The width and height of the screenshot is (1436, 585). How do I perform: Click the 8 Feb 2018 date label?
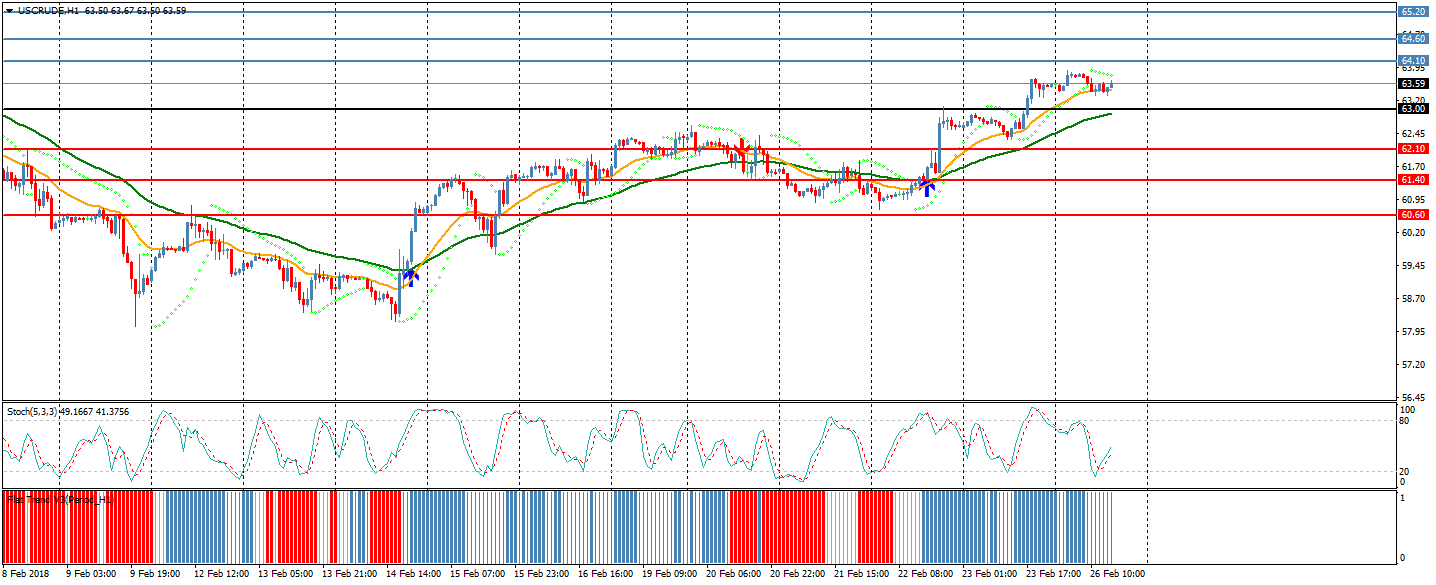click(x=24, y=575)
